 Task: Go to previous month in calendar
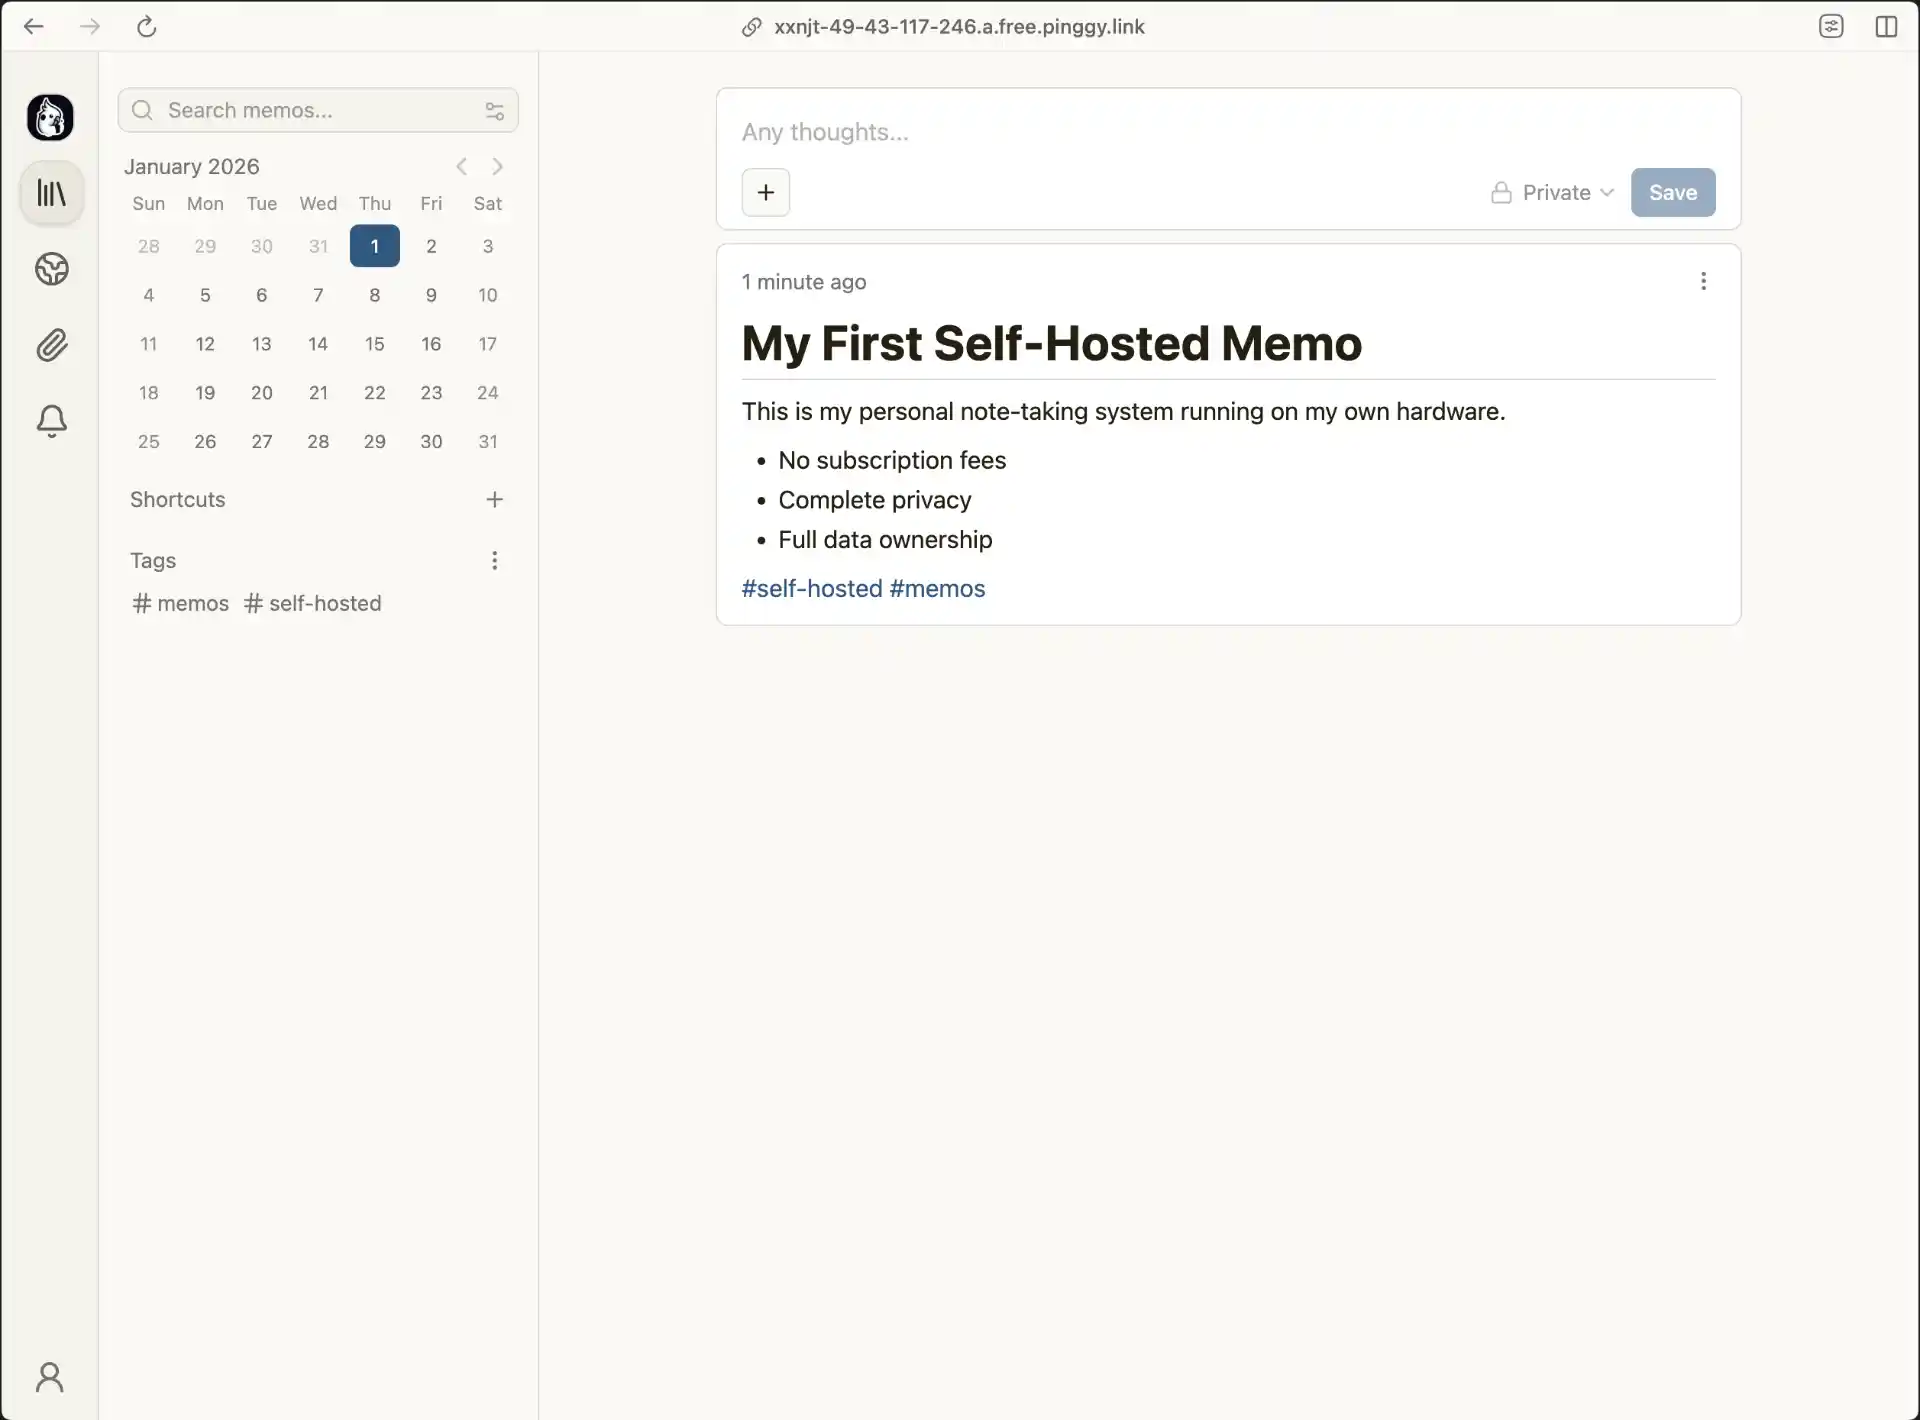(461, 166)
